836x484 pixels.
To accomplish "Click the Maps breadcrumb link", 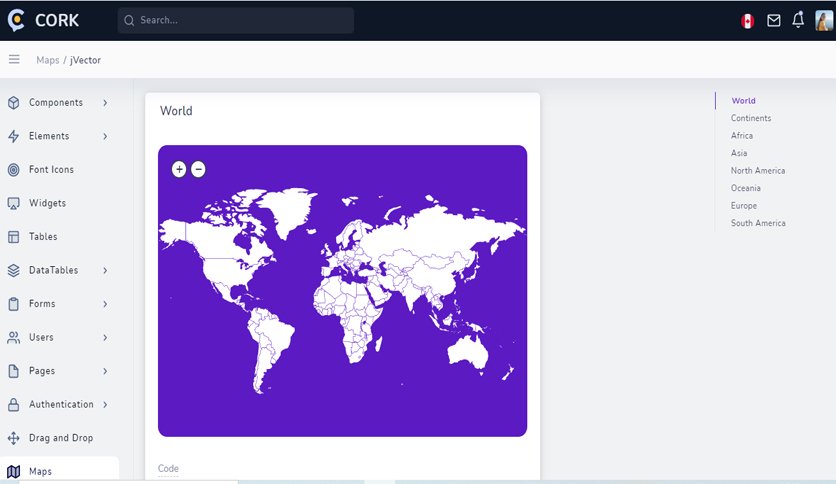I will point(47,60).
